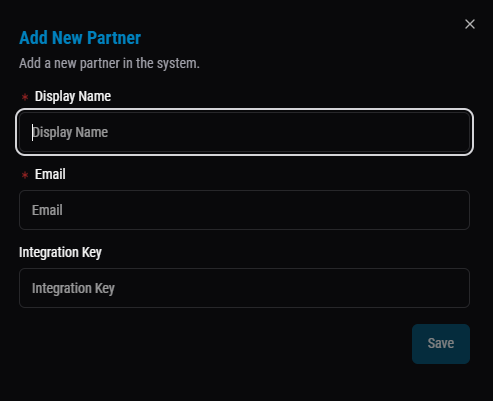493x401 pixels.
Task: Place cursor on Display Name placeholder text
Action: tap(70, 133)
